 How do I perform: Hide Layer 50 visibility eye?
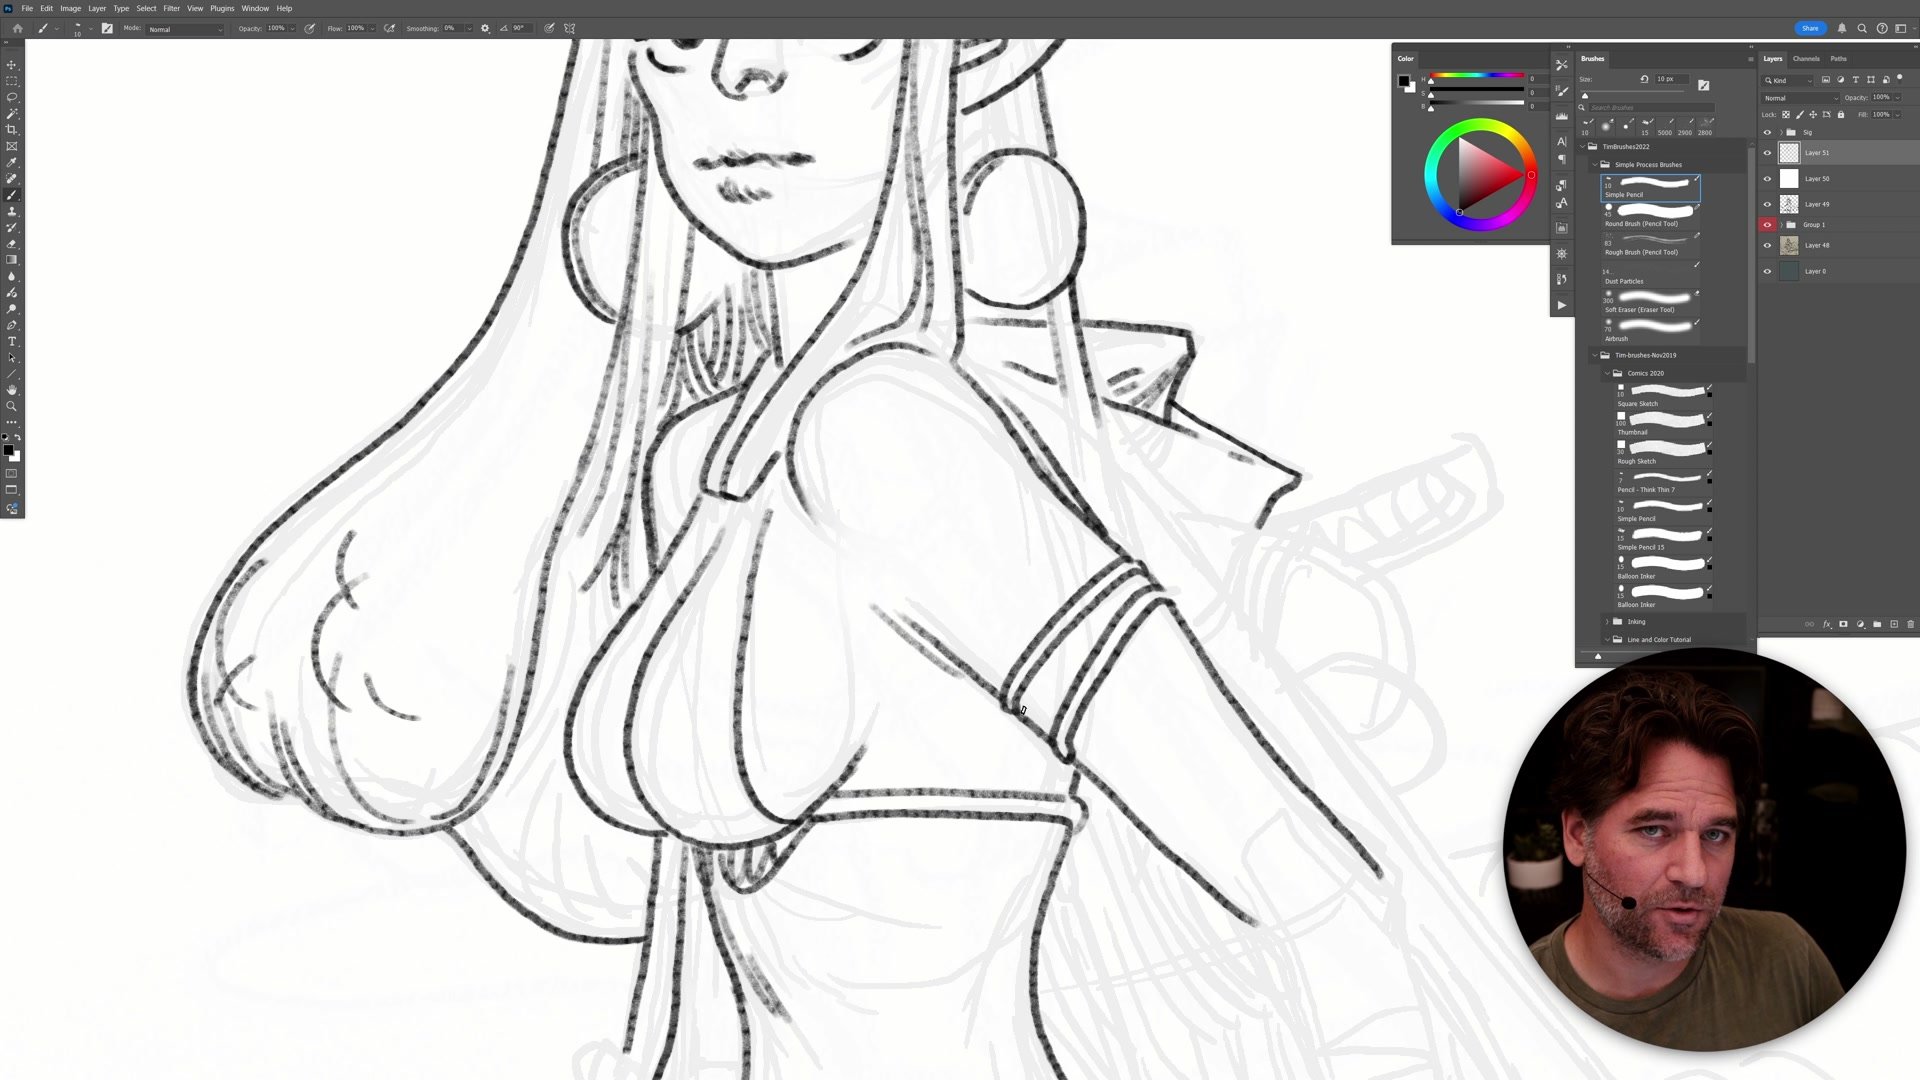1767,179
